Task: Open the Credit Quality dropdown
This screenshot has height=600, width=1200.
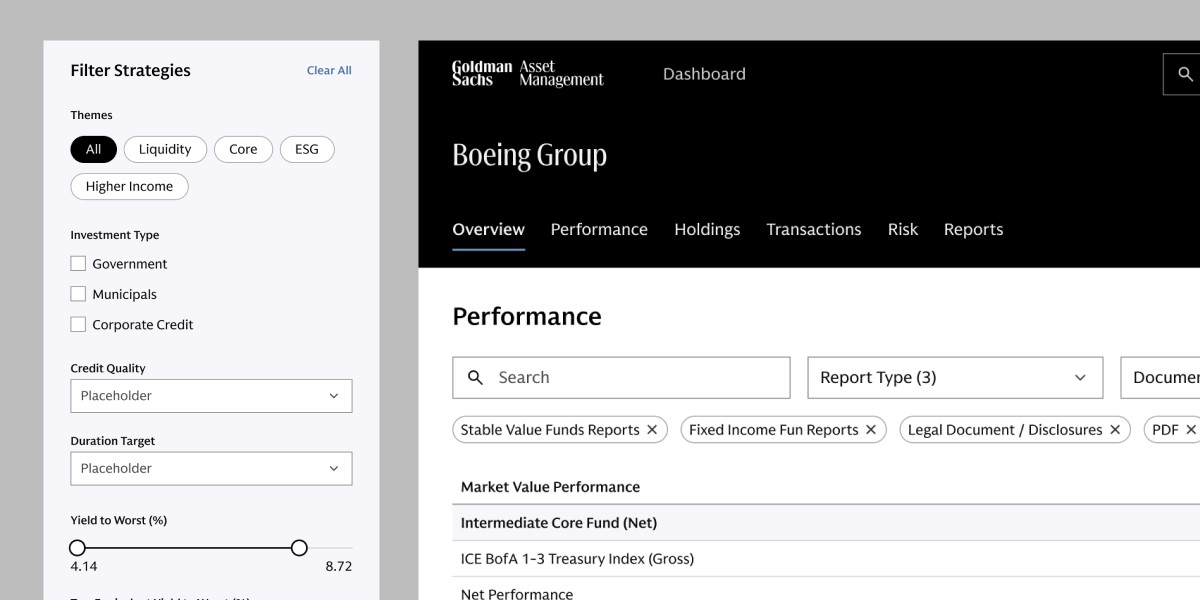Action: tap(211, 396)
